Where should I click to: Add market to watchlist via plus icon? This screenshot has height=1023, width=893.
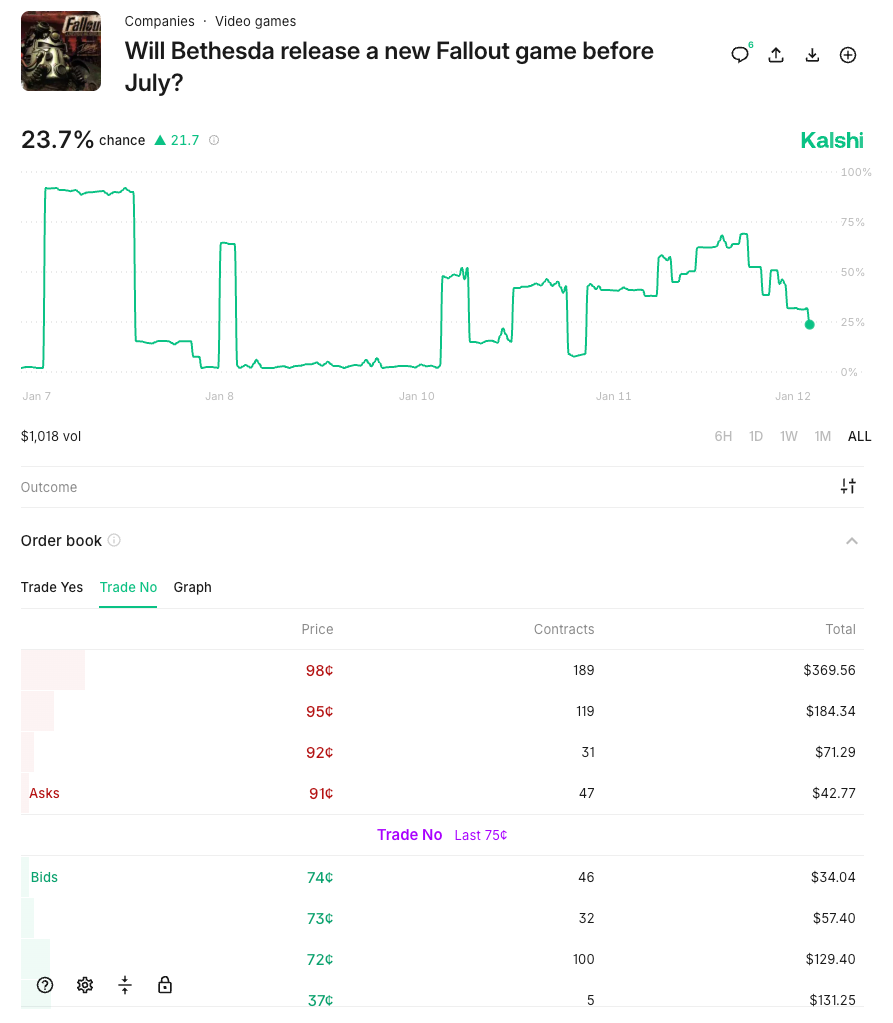pos(848,55)
